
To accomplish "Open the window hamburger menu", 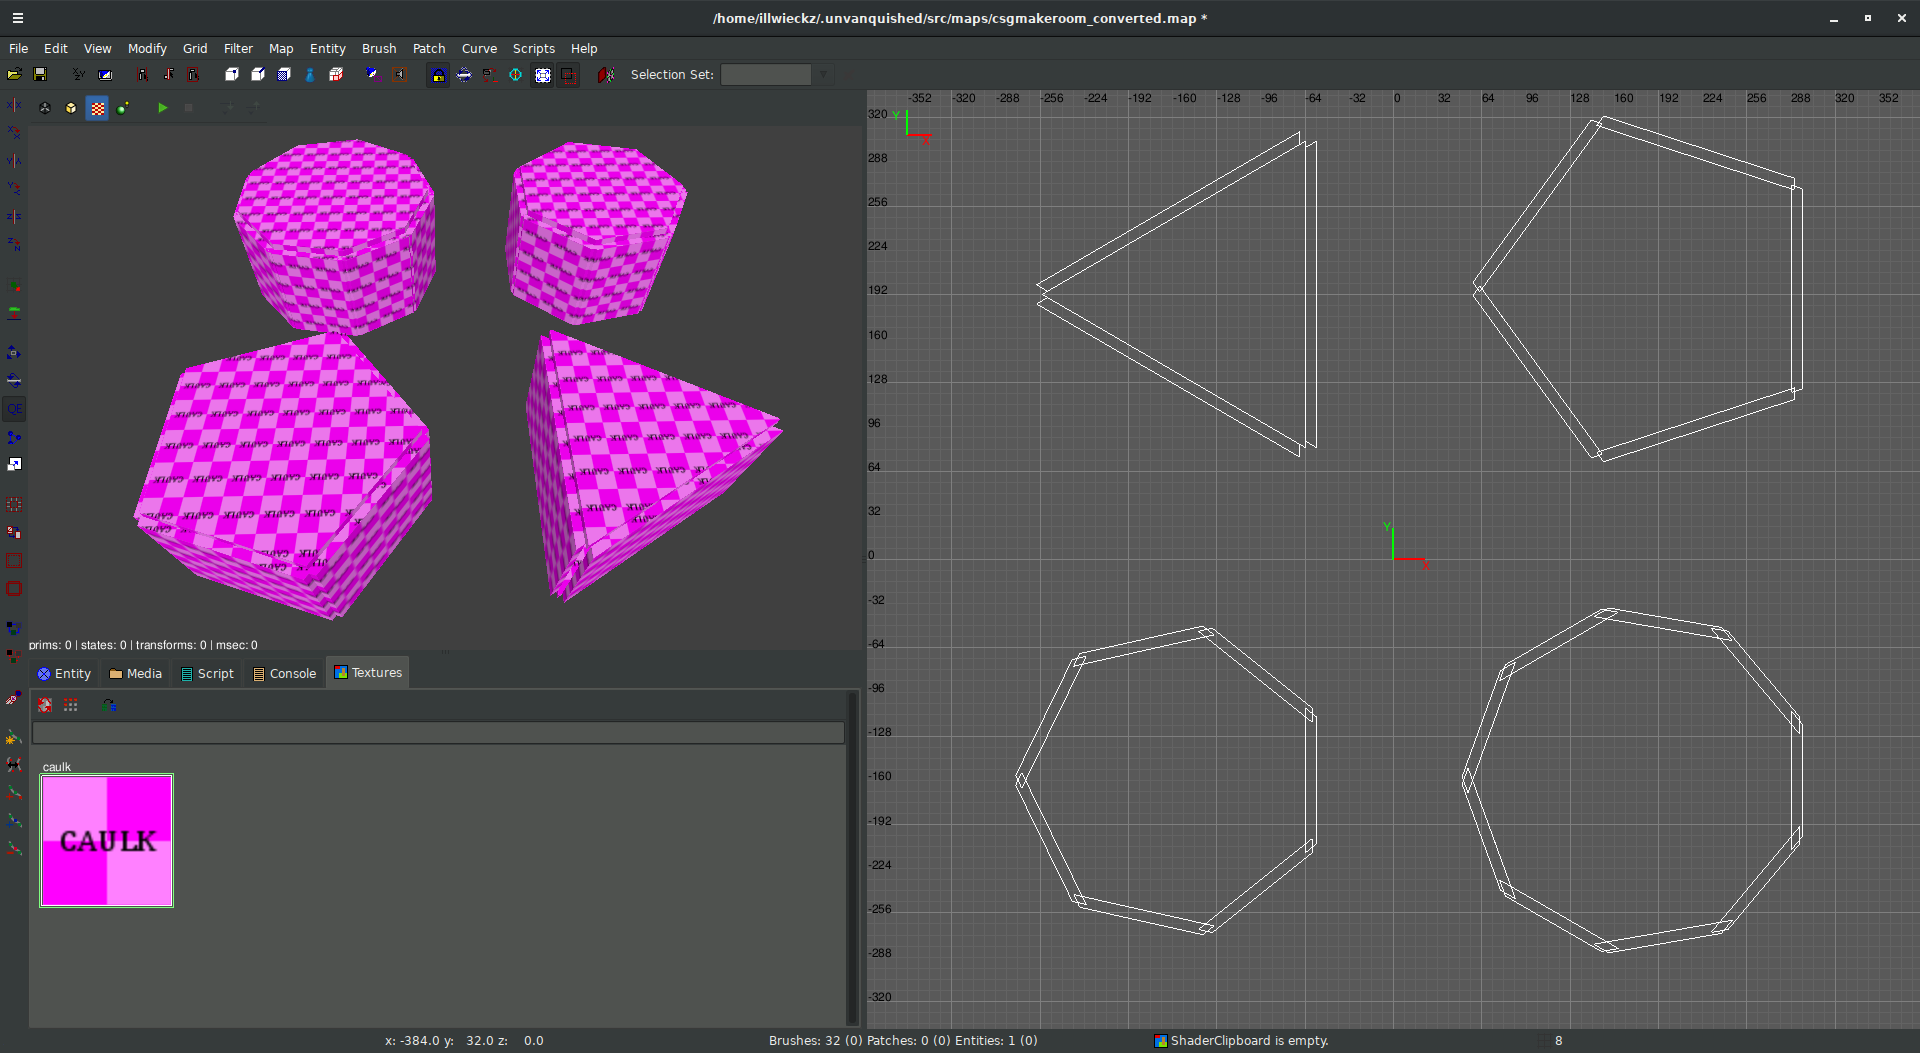I will click(x=17, y=18).
